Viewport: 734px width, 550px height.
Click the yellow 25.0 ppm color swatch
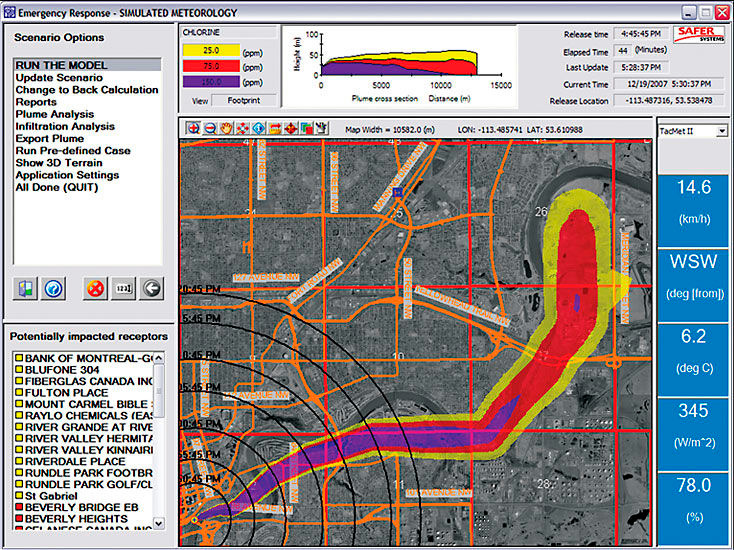coord(208,49)
